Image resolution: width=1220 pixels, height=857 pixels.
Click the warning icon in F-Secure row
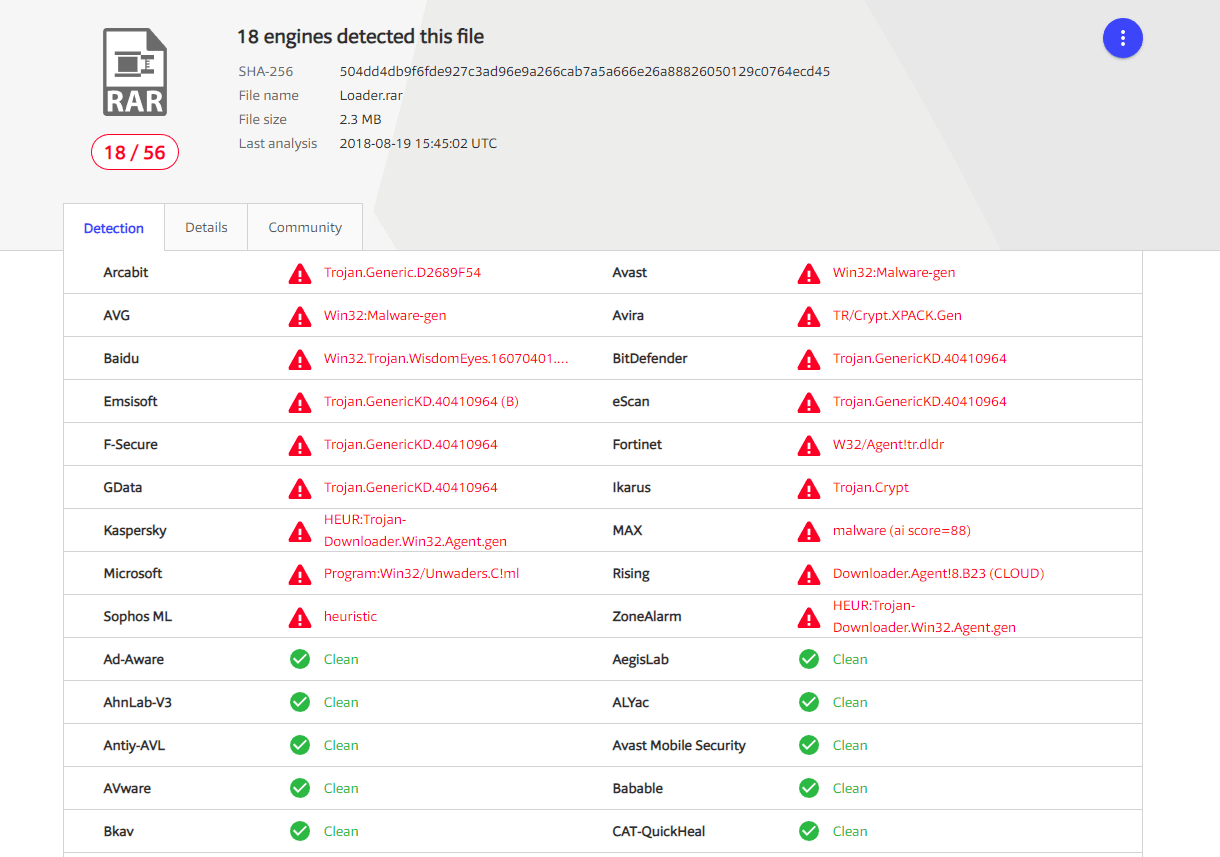(299, 445)
